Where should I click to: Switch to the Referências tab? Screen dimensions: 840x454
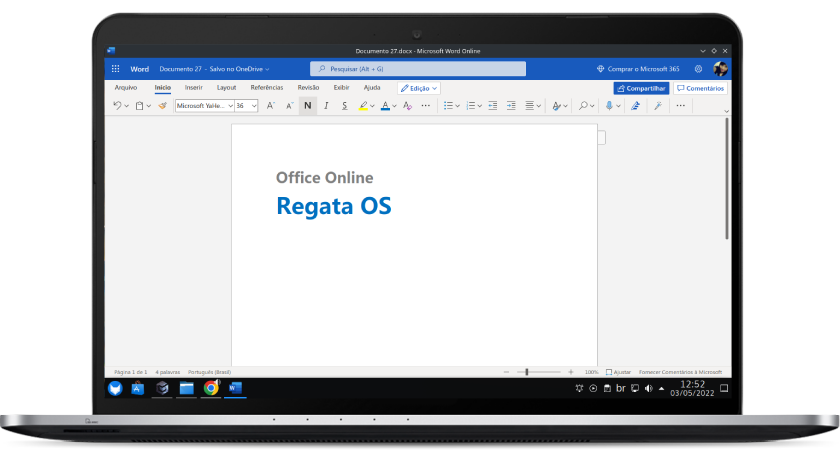click(x=267, y=87)
